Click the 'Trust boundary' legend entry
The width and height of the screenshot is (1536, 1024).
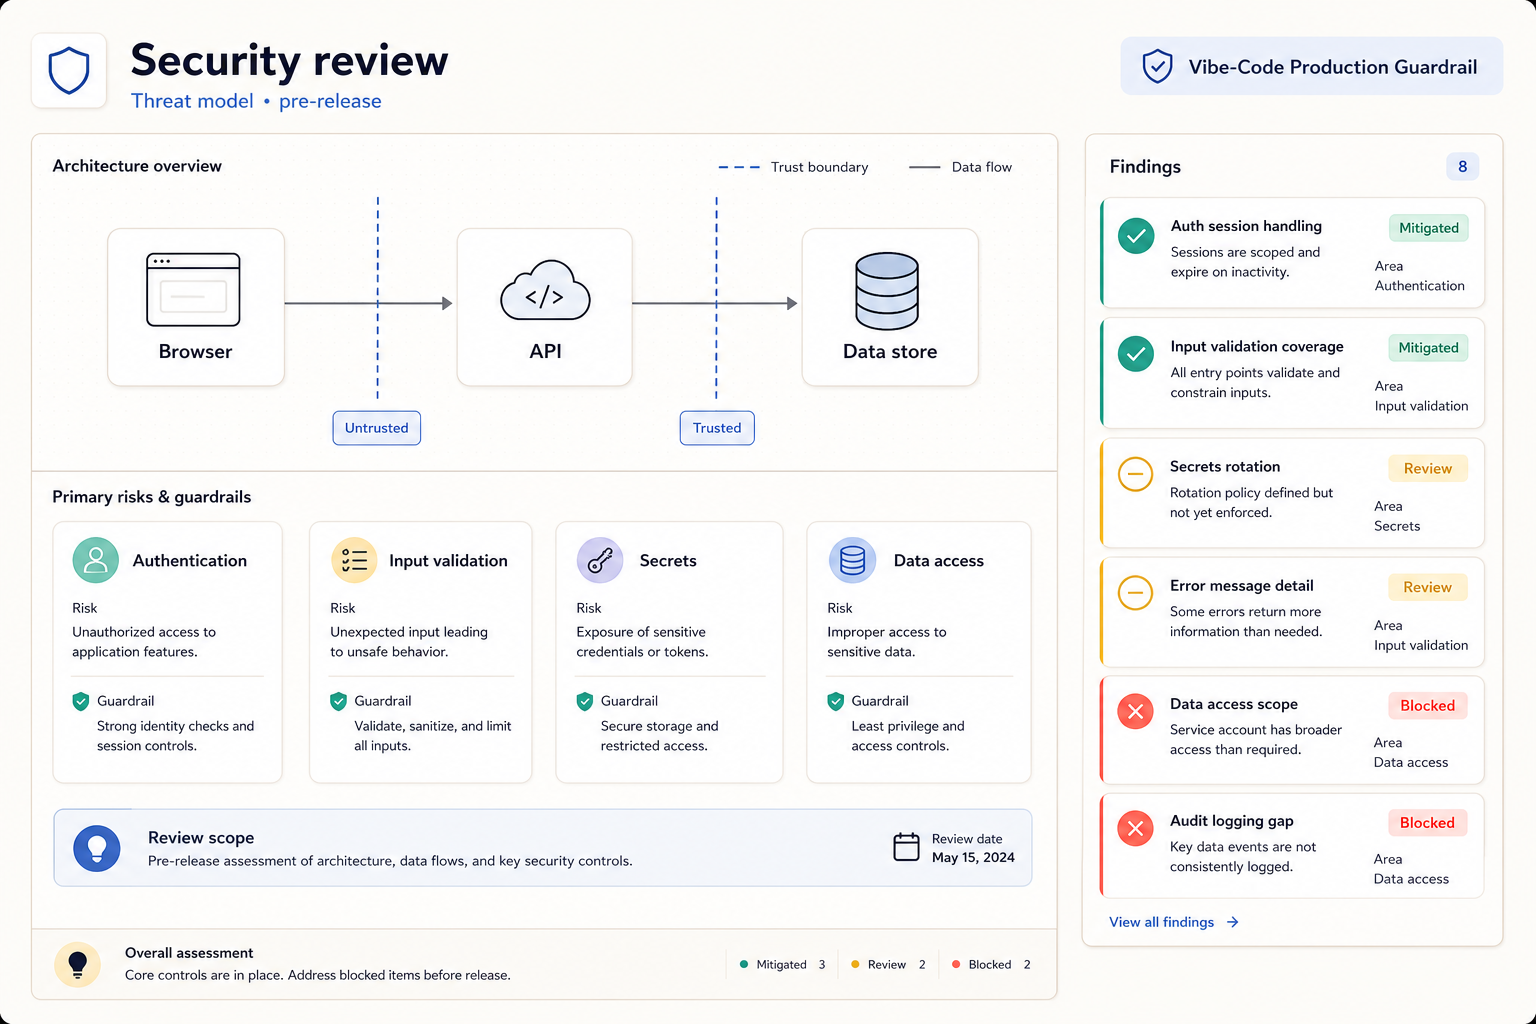pyautogui.click(x=793, y=167)
